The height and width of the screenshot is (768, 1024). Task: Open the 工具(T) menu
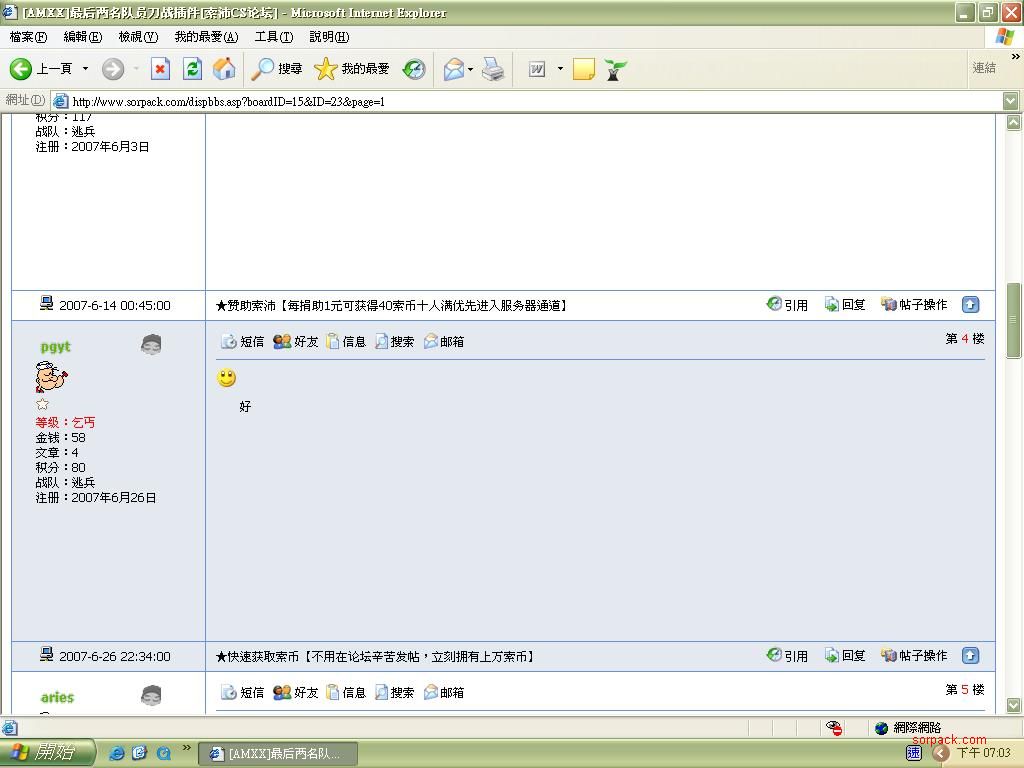click(273, 37)
